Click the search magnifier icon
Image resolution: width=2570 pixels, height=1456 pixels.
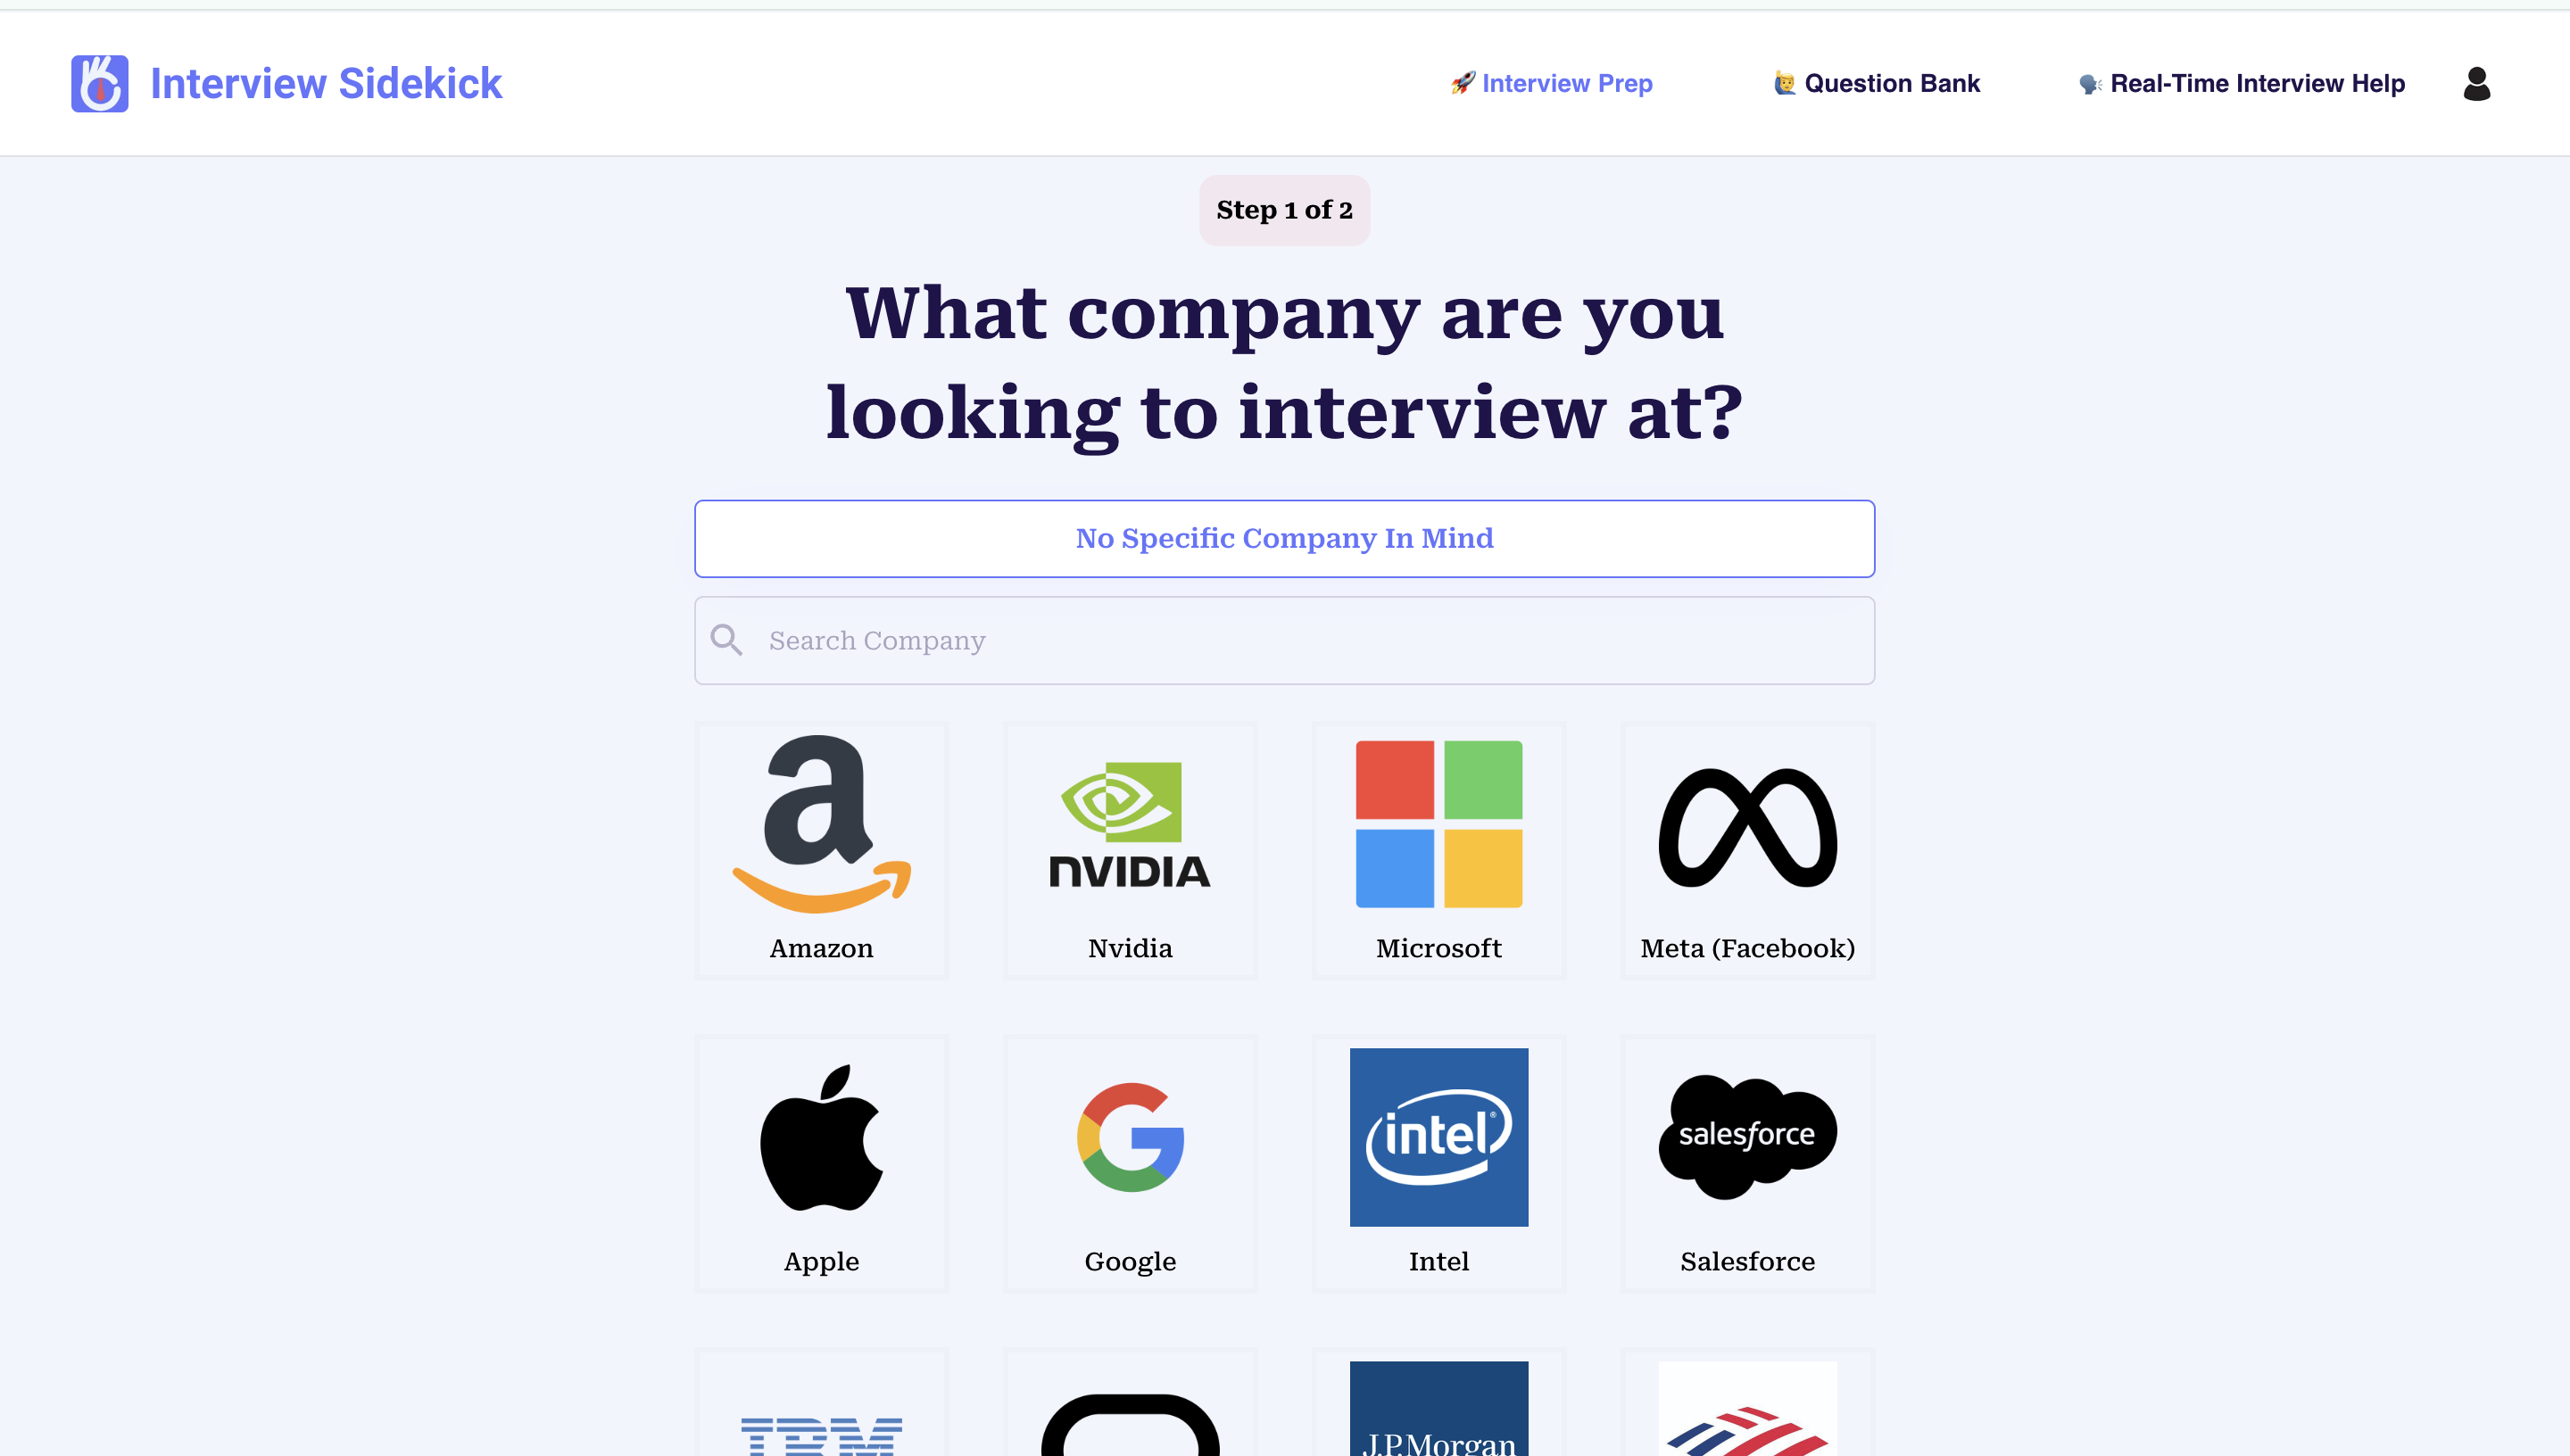pyautogui.click(x=725, y=639)
